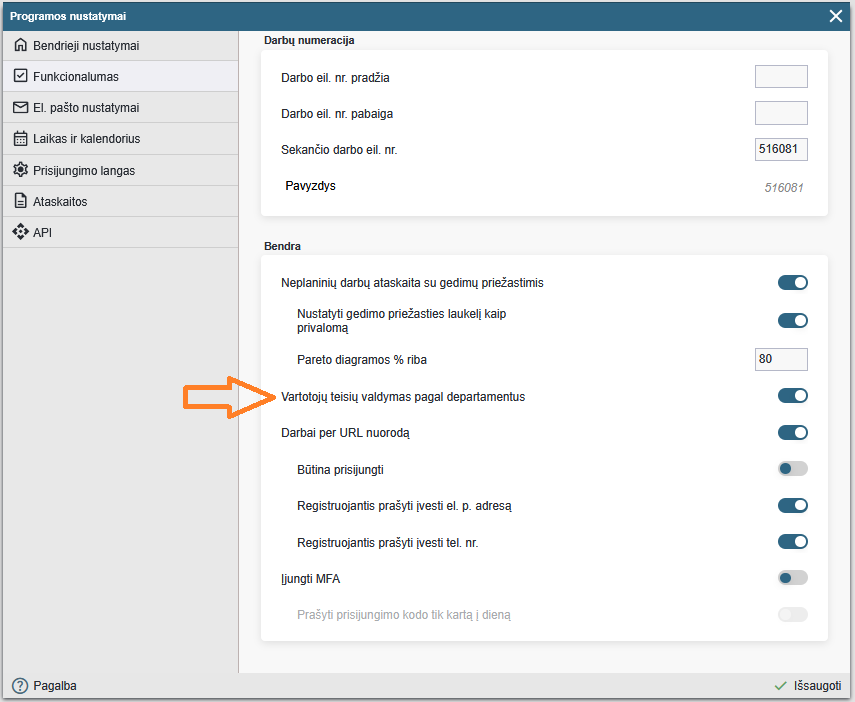Click the checkbox icon beside Funkcionalumas
This screenshot has width=855, height=702.
click(x=20, y=77)
